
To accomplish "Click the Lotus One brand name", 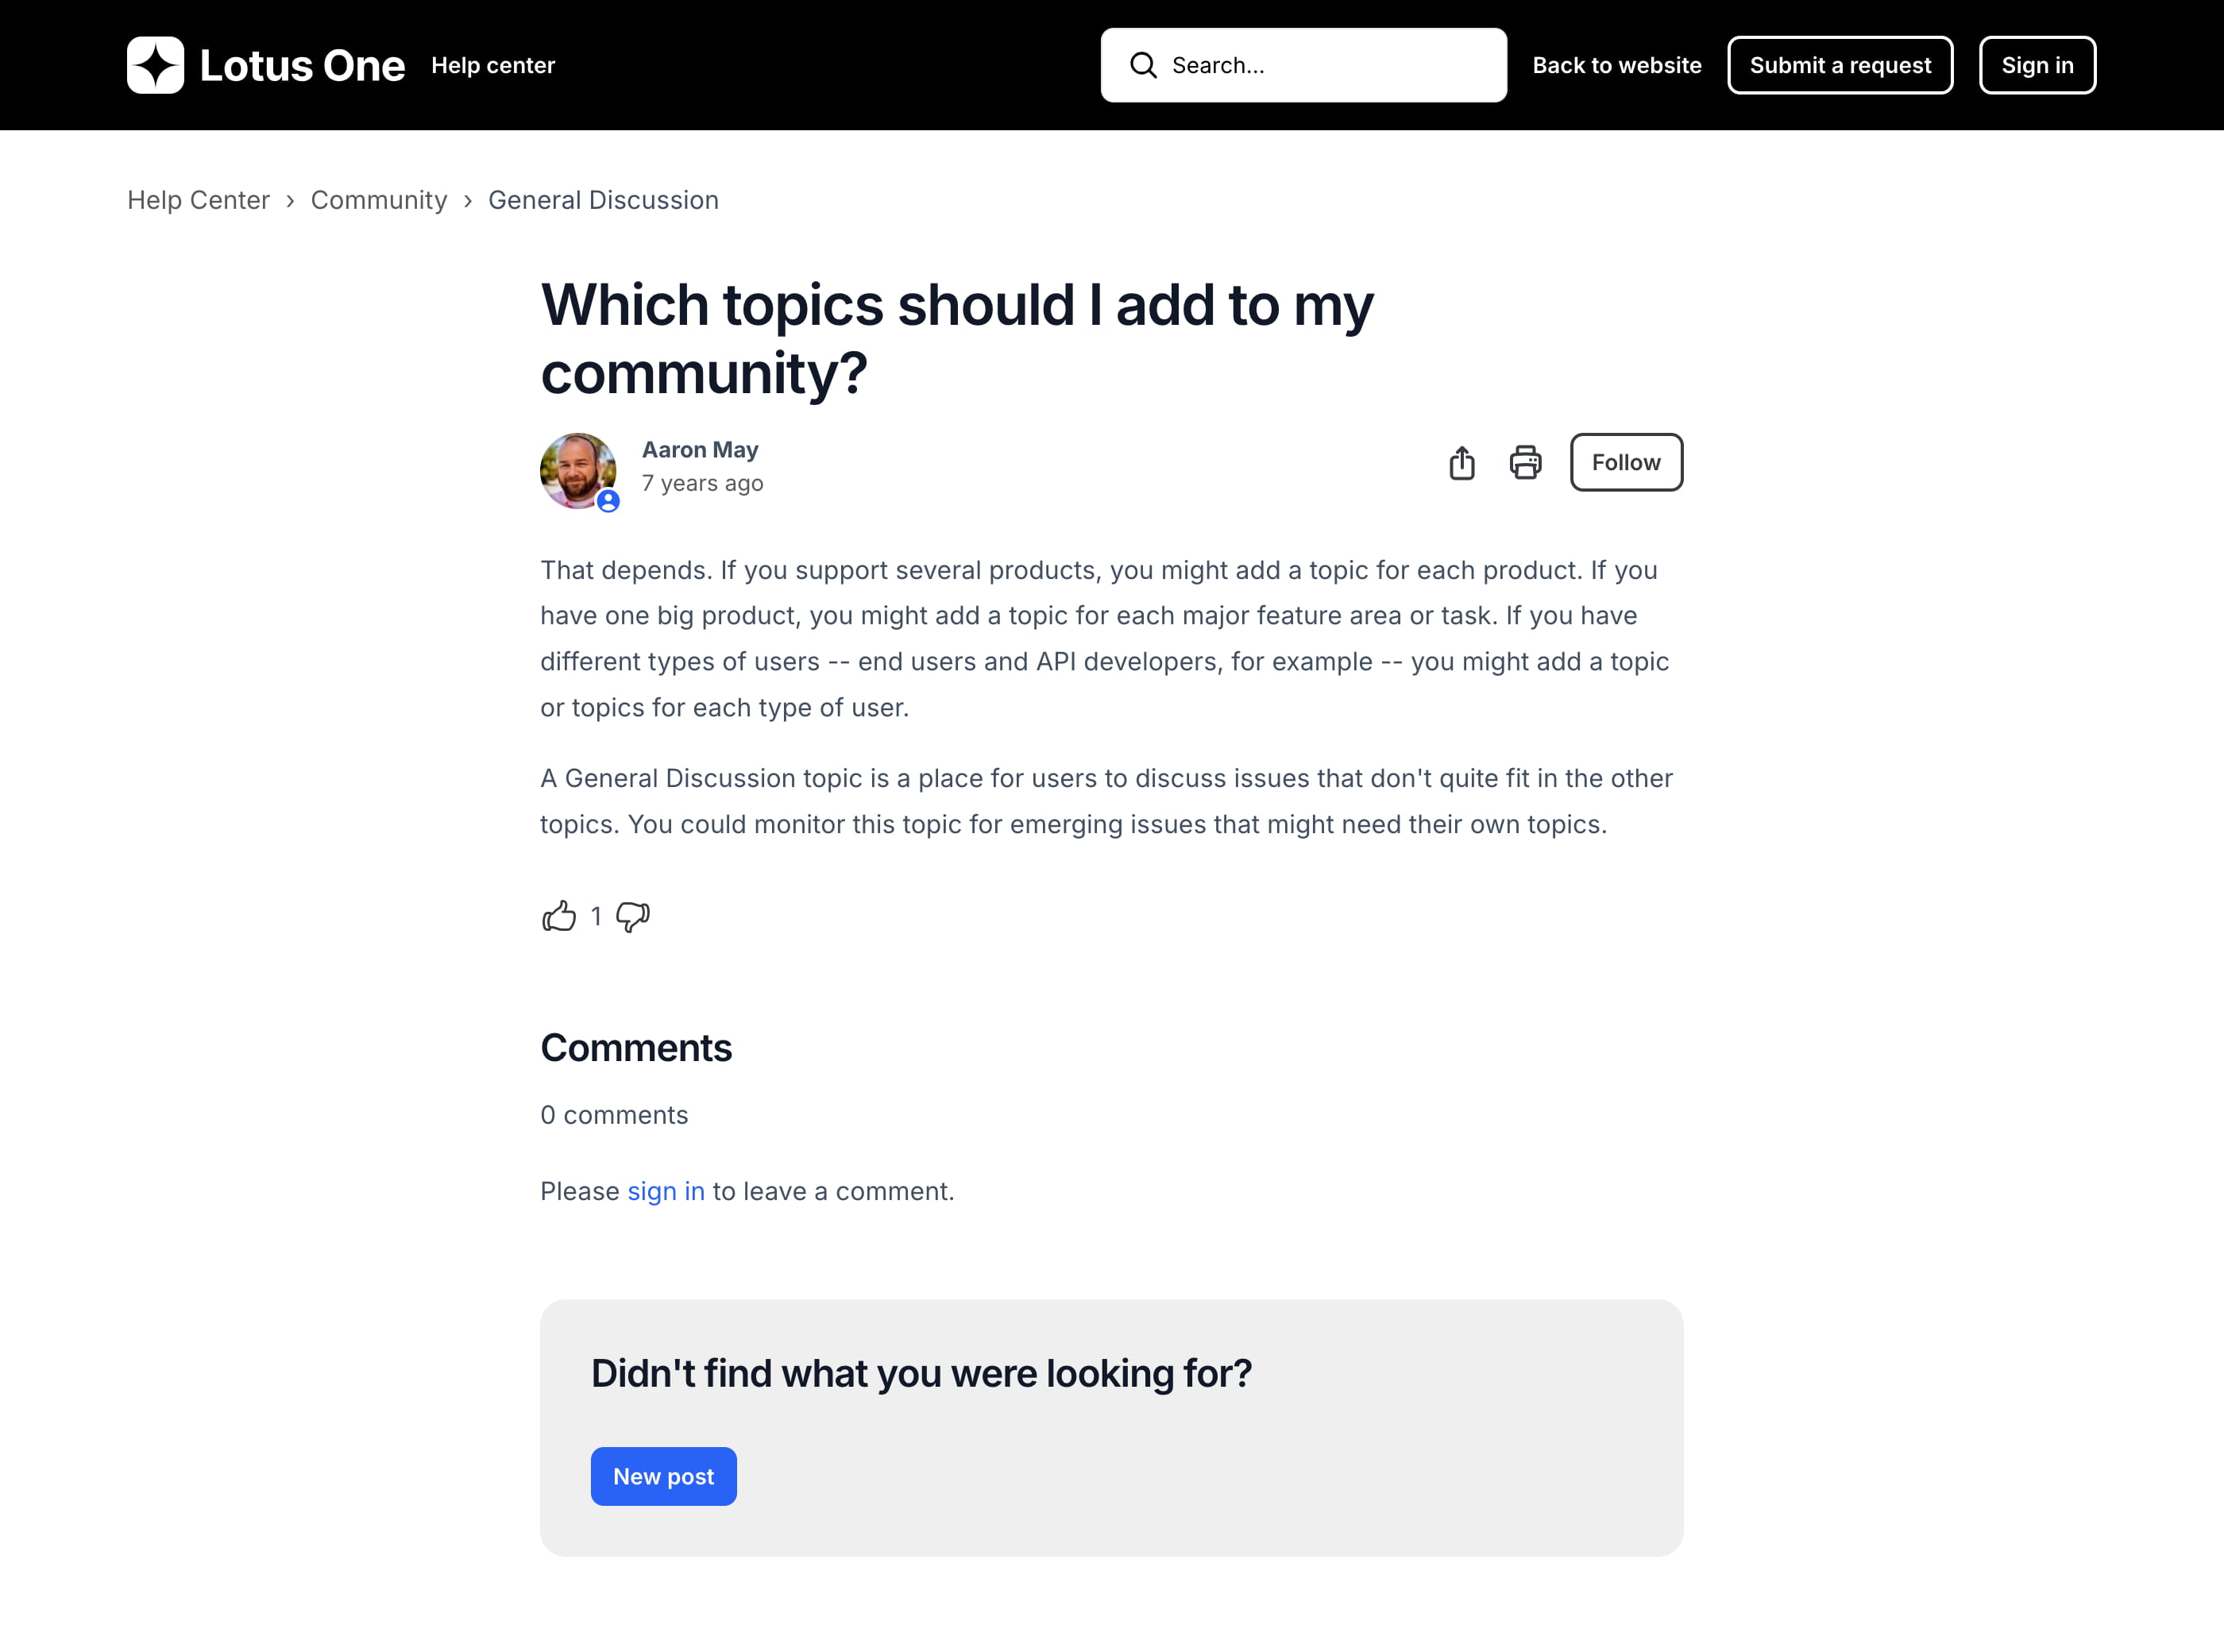I will (302, 65).
